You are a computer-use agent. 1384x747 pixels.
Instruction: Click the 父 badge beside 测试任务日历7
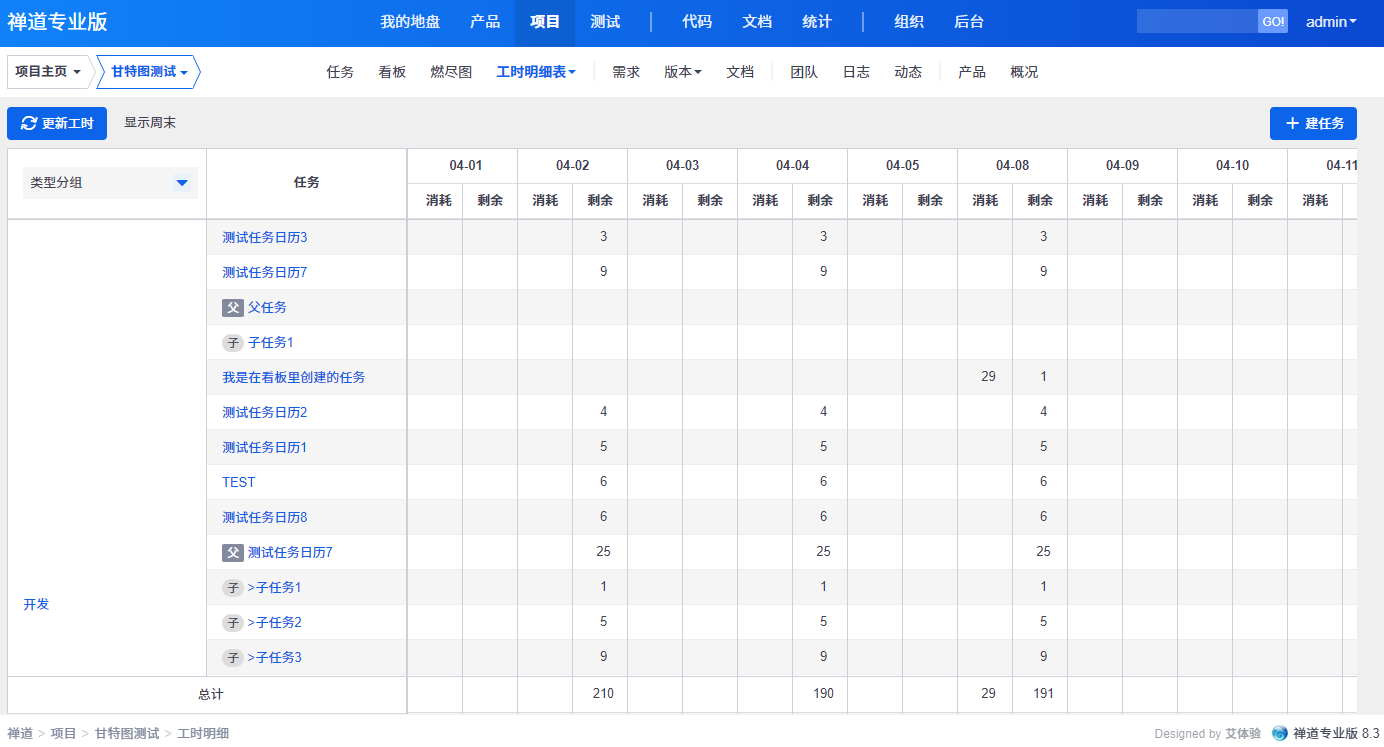[x=233, y=553]
